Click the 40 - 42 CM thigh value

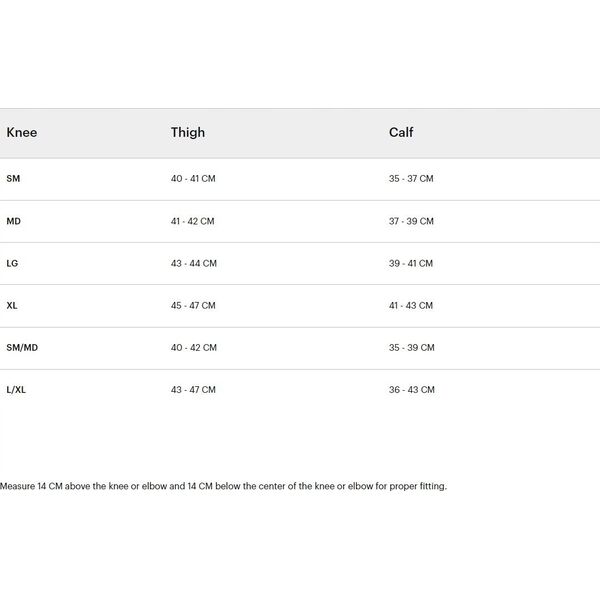pyautogui.click(x=194, y=347)
